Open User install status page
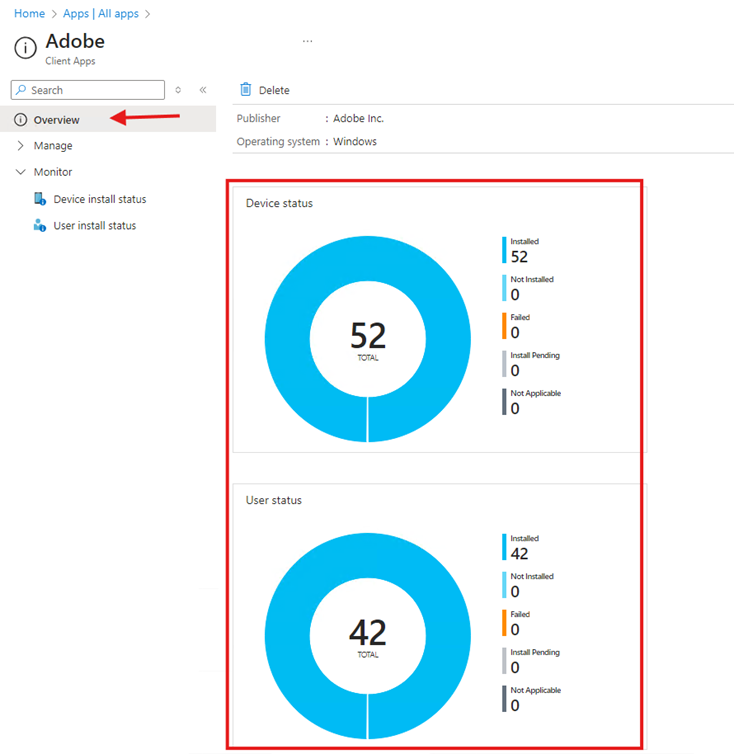Image resolution: width=734 pixels, height=754 pixels. pos(95,226)
